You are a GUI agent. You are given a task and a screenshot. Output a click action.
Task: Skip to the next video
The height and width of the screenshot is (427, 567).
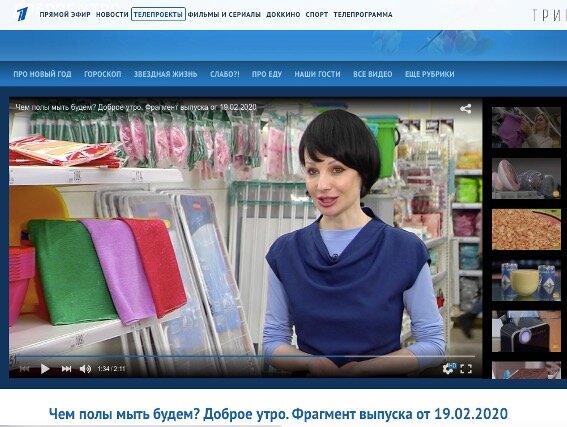click(66, 369)
